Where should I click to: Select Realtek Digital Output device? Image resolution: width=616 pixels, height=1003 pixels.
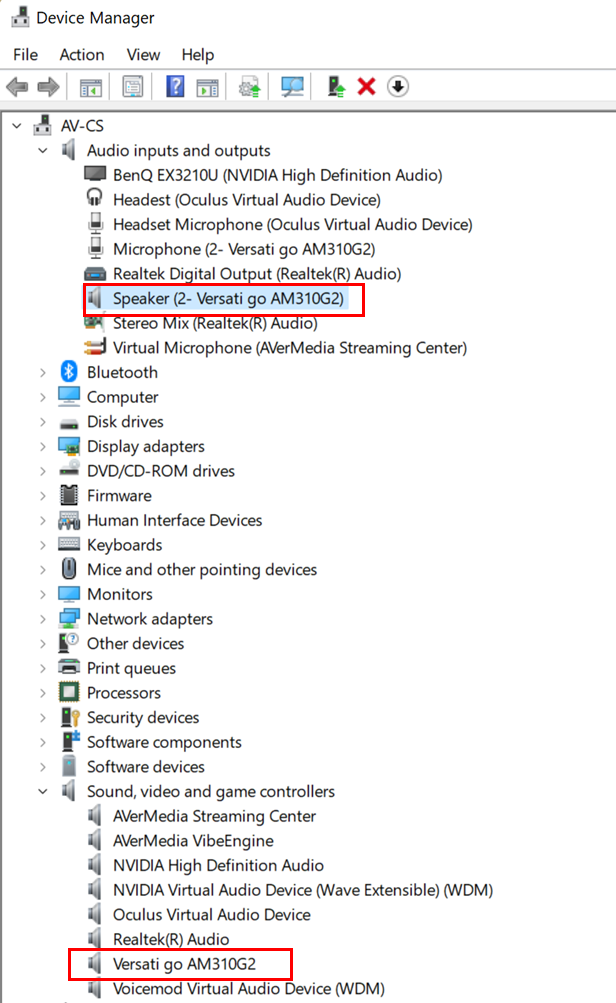256,274
